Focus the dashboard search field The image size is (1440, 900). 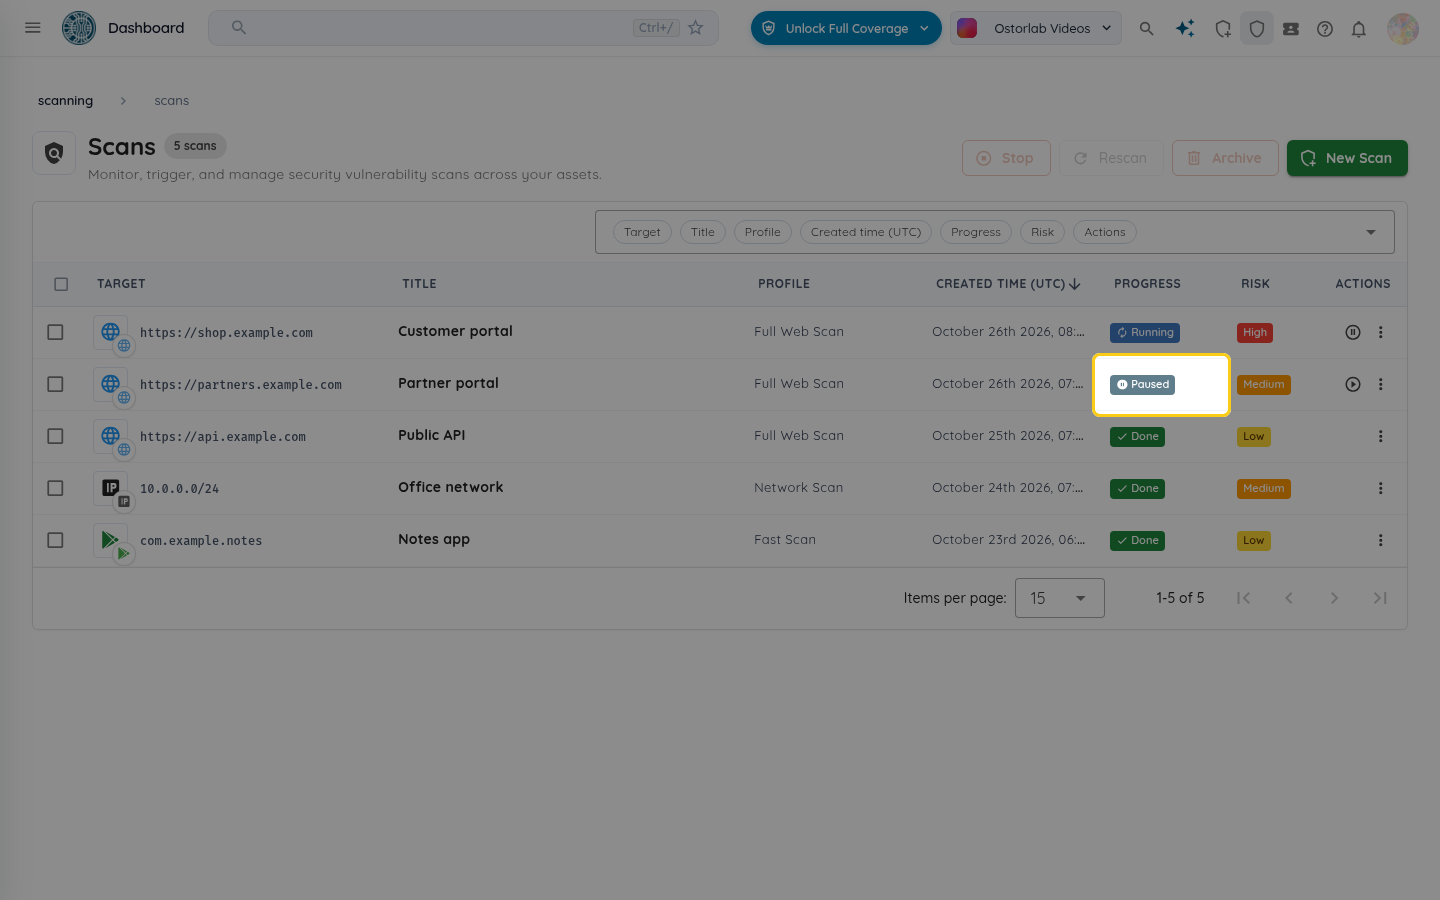pos(463,28)
